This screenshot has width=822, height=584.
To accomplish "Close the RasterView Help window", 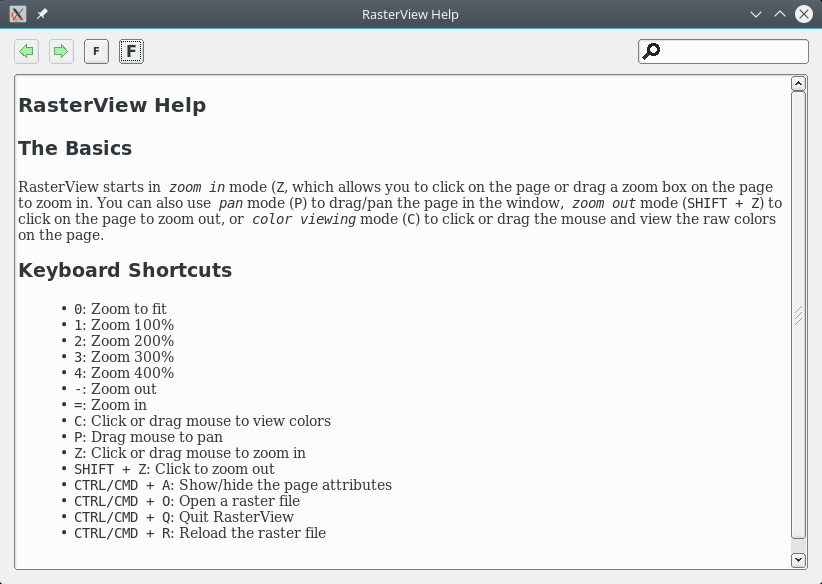I will click(804, 14).
